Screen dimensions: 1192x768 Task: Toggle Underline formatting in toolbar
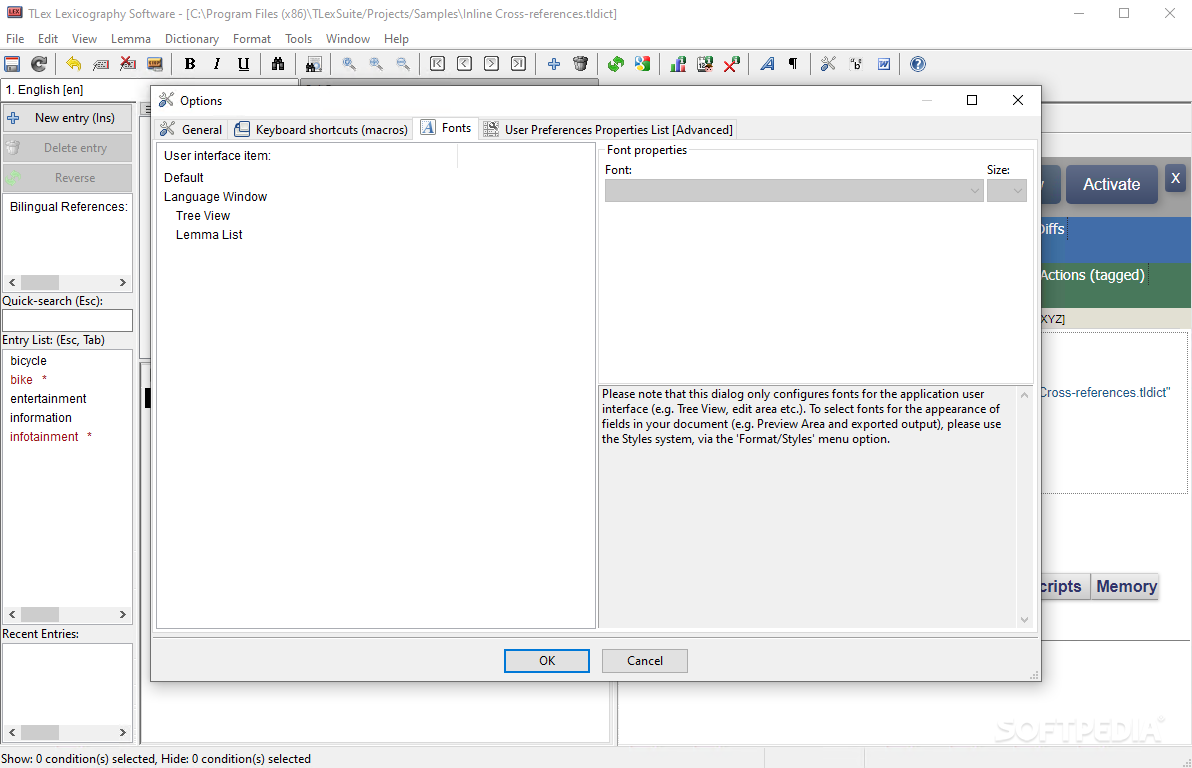pos(243,64)
